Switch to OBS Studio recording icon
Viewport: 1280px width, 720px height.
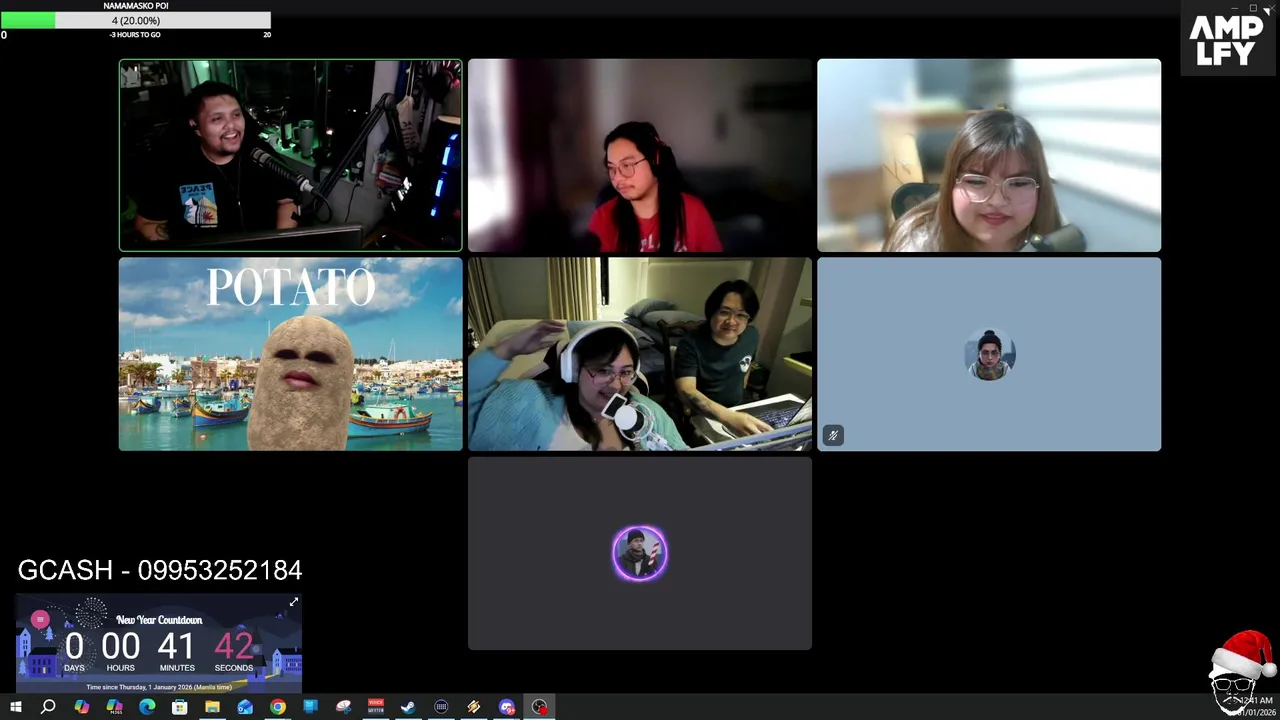coord(539,707)
